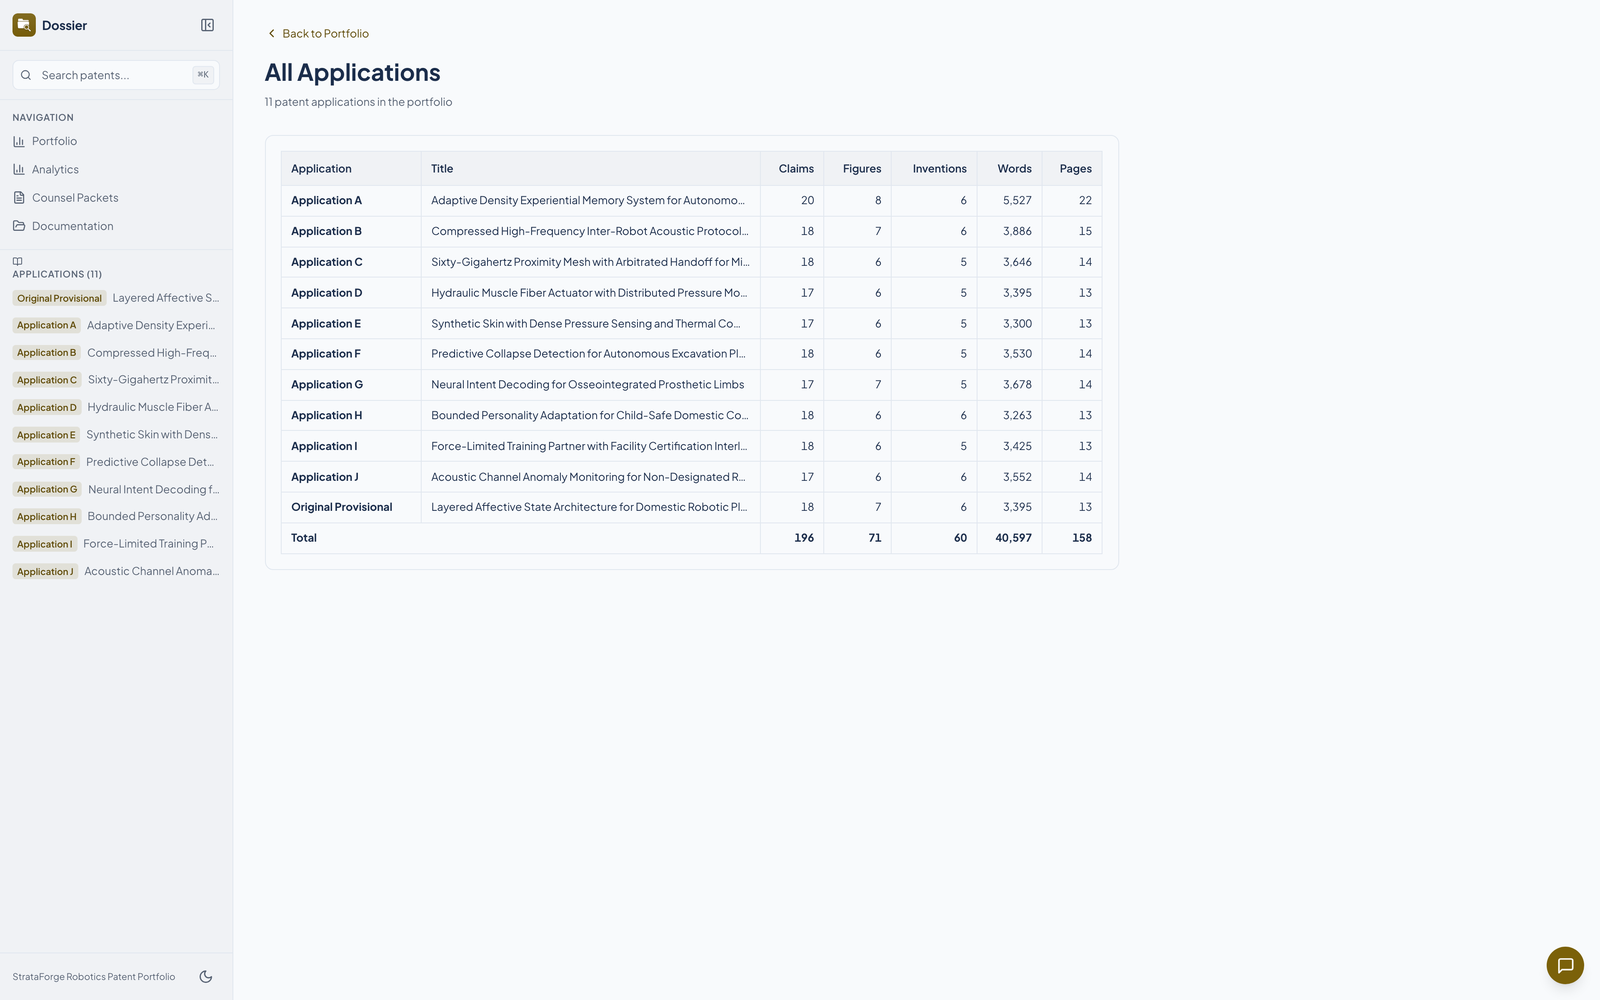Select Application B in sidebar list
The height and width of the screenshot is (1000, 1600).
pyautogui.click(x=116, y=353)
